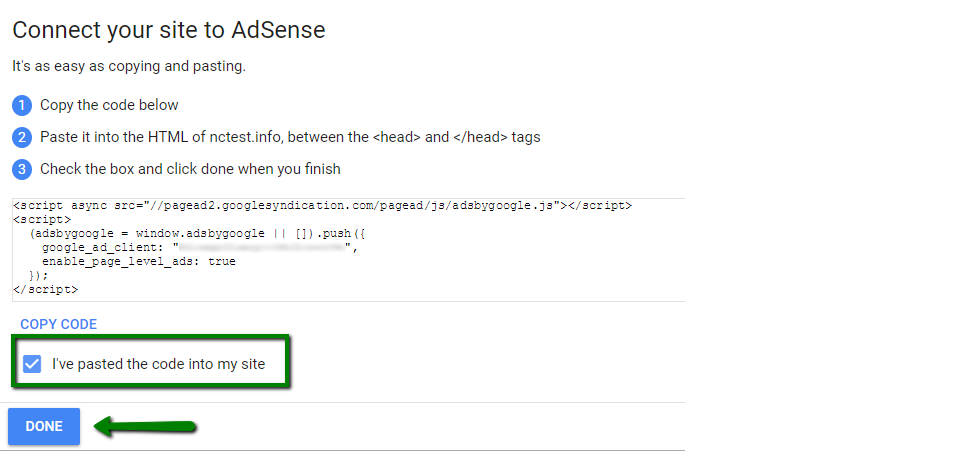Click the blue step 1 number circle
The width and height of the screenshot is (960, 451).
pos(21,106)
